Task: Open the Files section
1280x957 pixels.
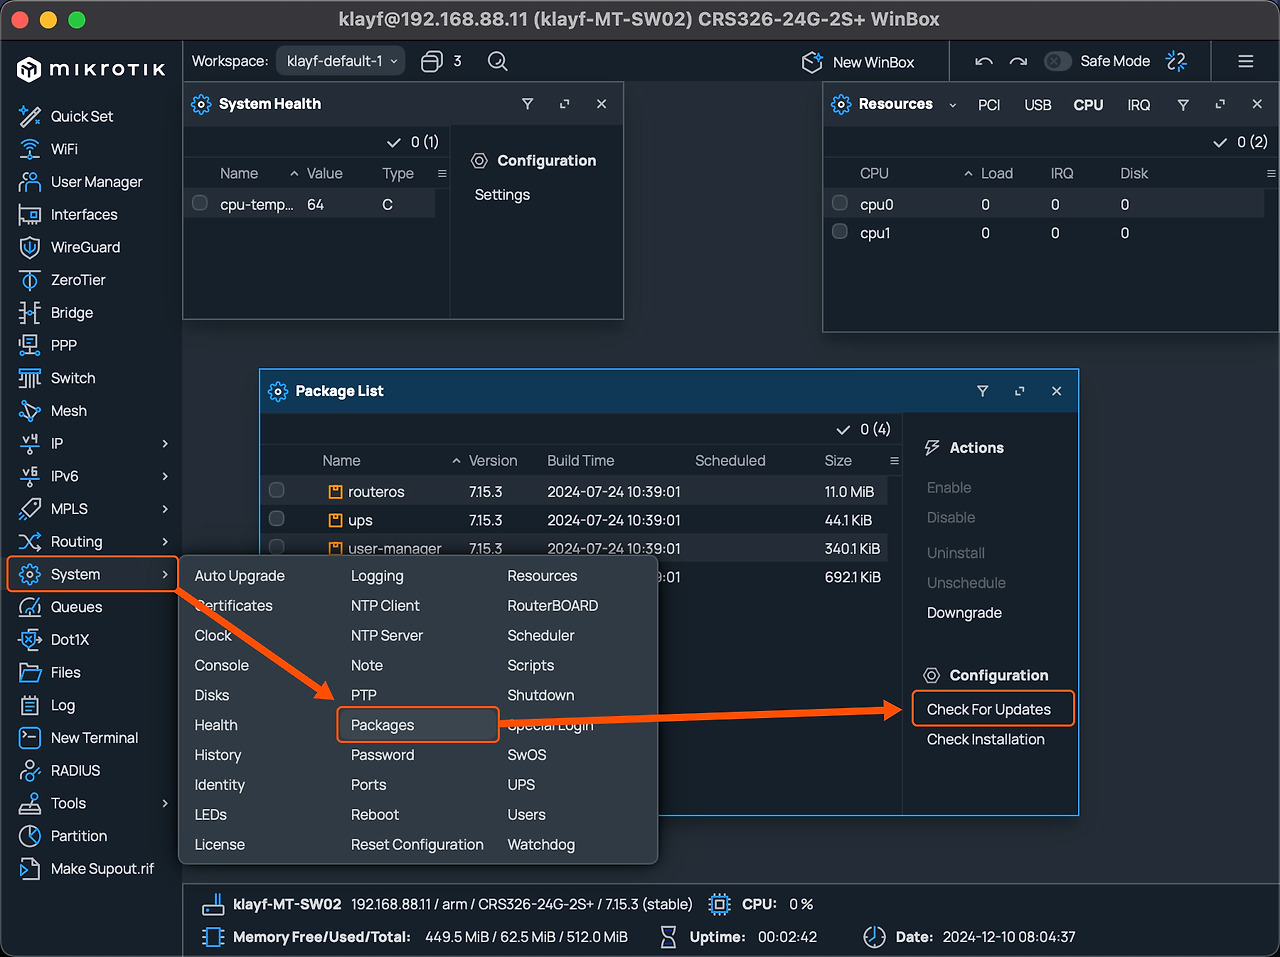Action: [65, 673]
